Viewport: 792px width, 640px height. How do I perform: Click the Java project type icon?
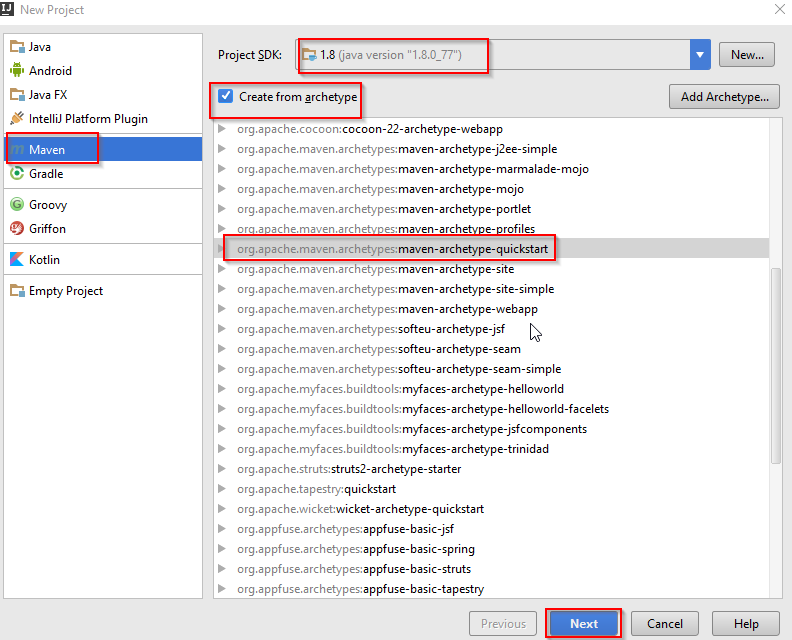click(x=17, y=46)
